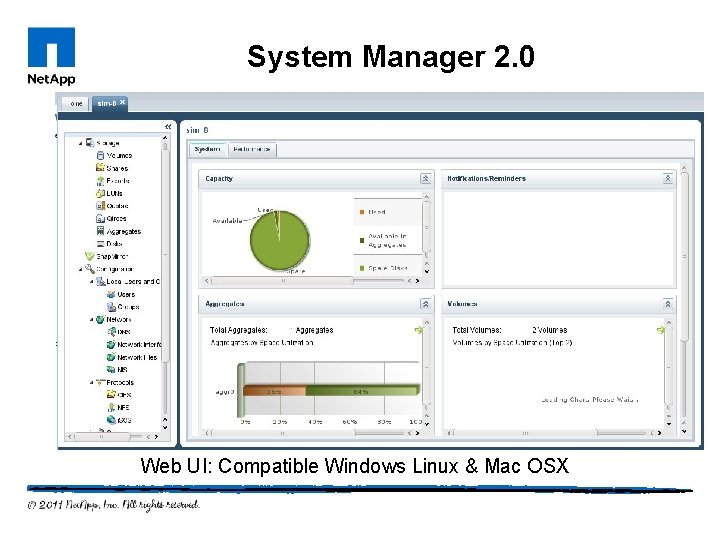The width and height of the screenshot is (720, 540).
Task: Click the Aggregates panel horizontal scrollbar
Action: pos(312,433)
